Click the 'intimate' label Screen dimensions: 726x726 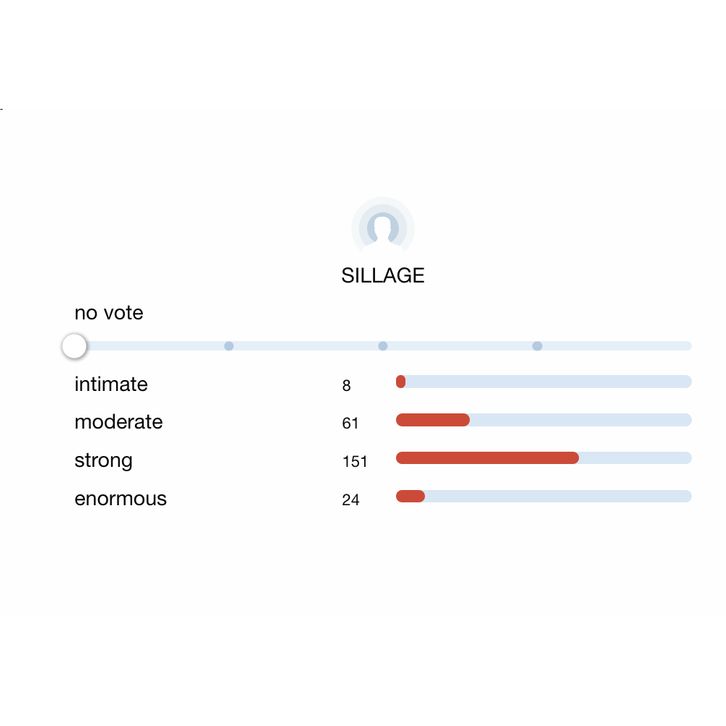tap(111, 385)
